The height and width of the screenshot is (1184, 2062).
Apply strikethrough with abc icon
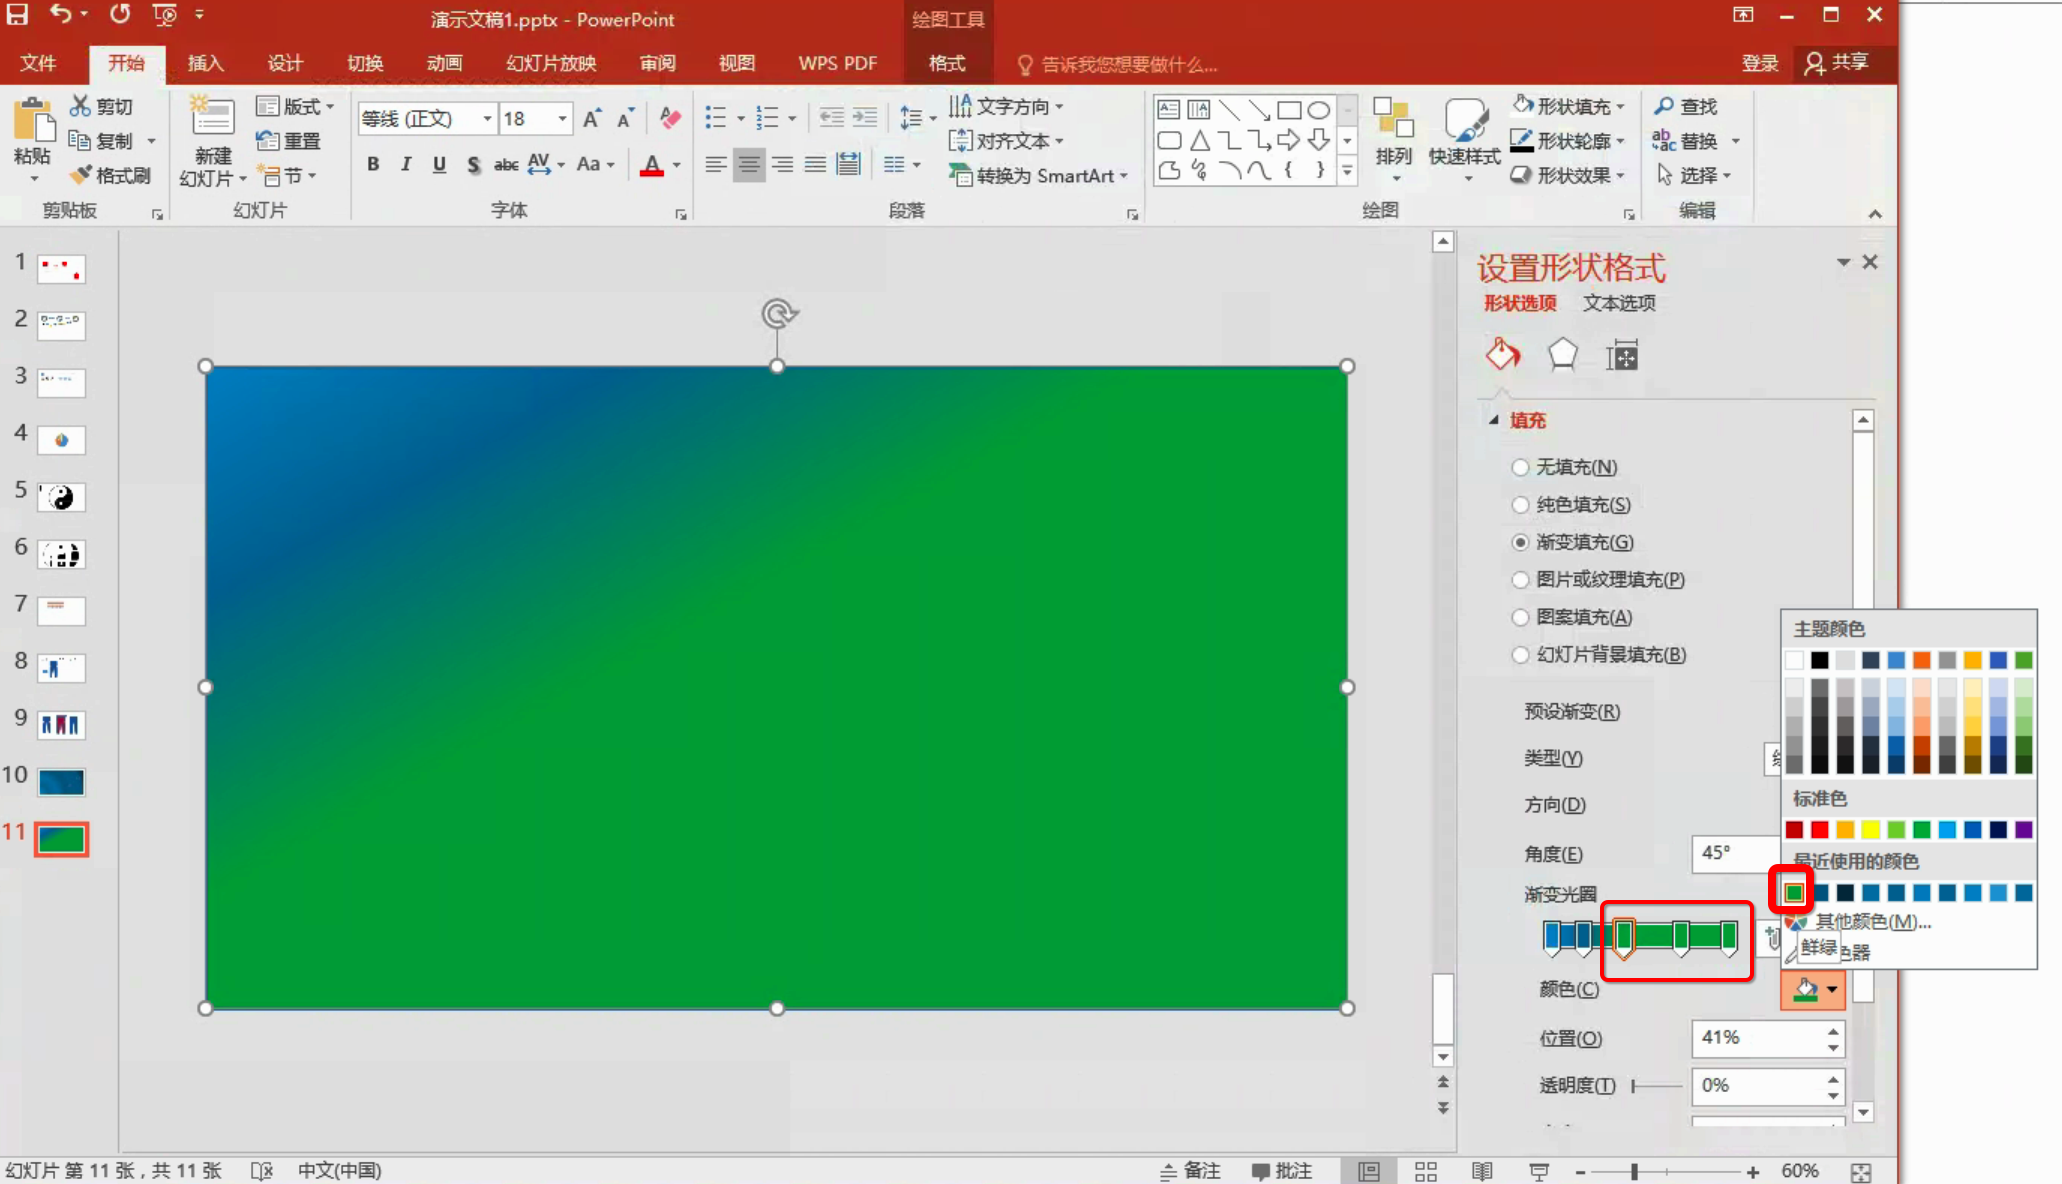point(506,164)
